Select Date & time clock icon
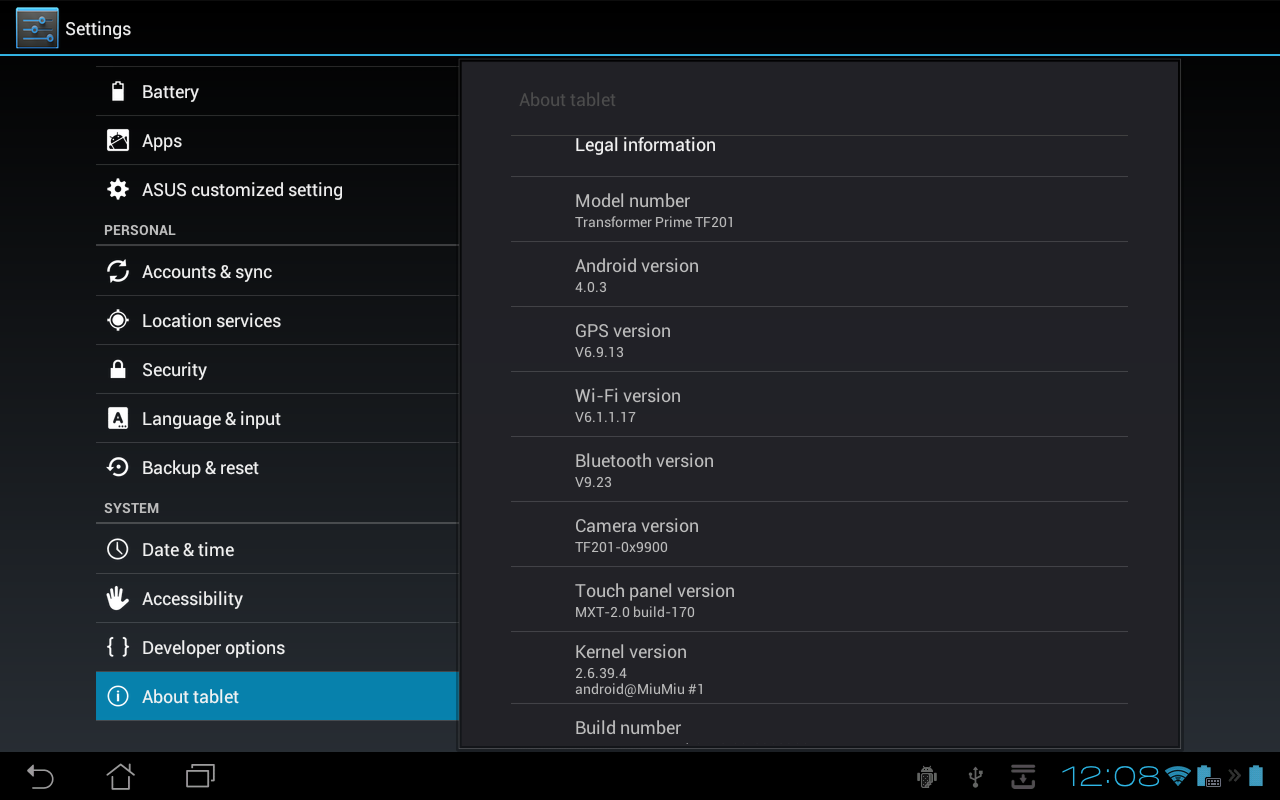Viewport: 1280px width, 800px height. (x=118, y=549)
